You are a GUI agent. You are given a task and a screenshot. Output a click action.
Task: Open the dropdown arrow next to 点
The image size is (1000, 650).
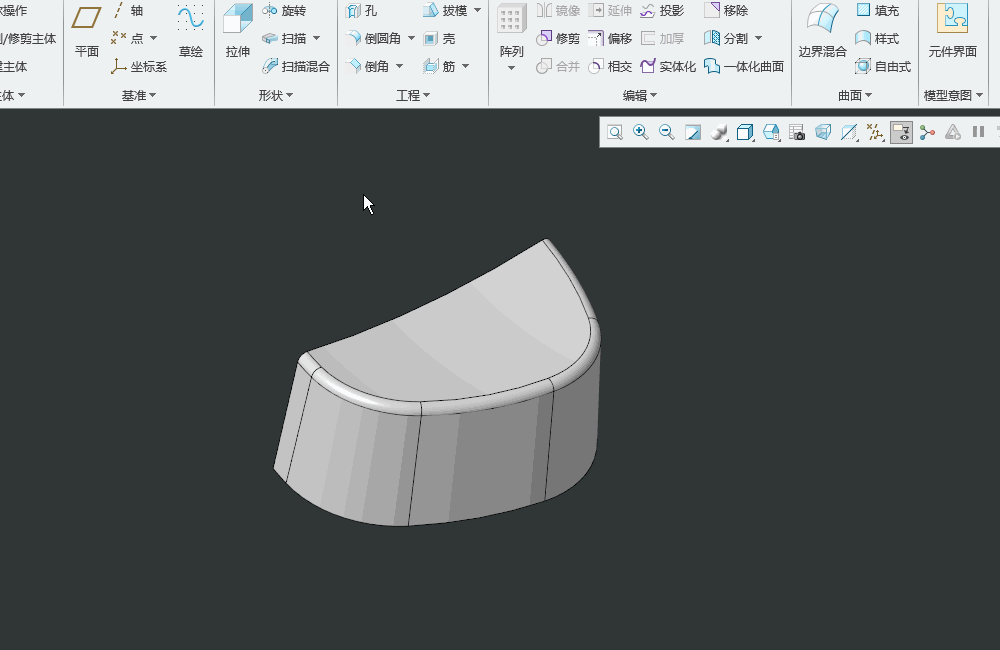(x=154, y=38)
